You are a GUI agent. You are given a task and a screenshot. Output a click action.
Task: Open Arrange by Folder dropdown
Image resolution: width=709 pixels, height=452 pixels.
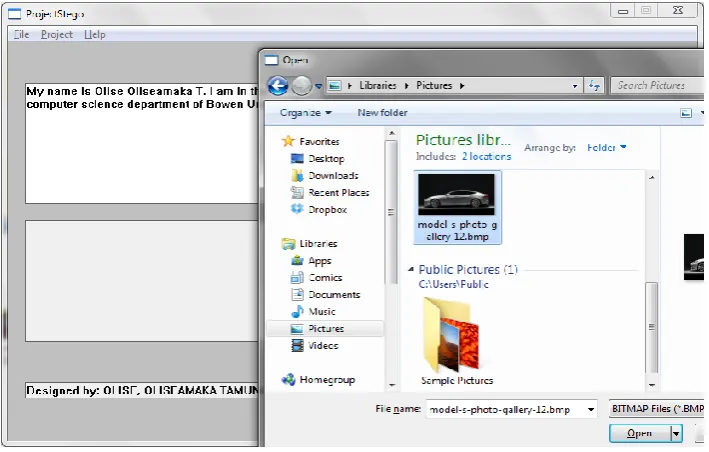[606, 147]
